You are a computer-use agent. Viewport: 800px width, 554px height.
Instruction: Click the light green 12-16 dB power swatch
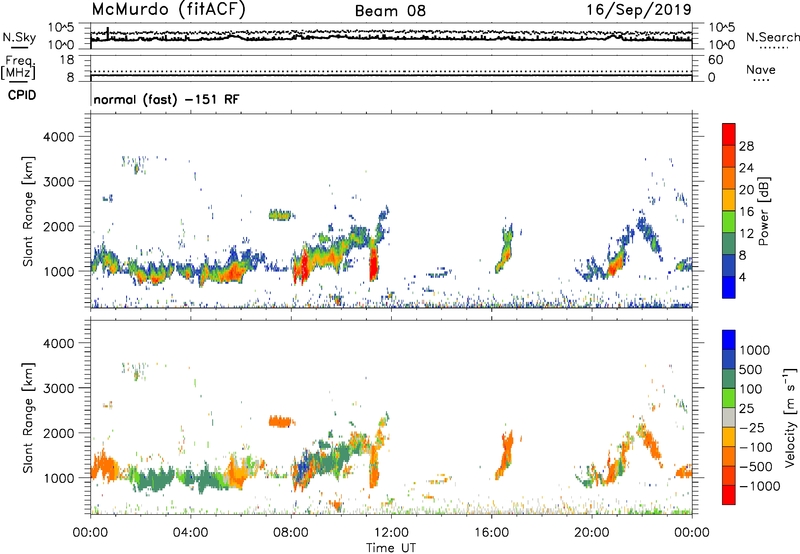729,222
